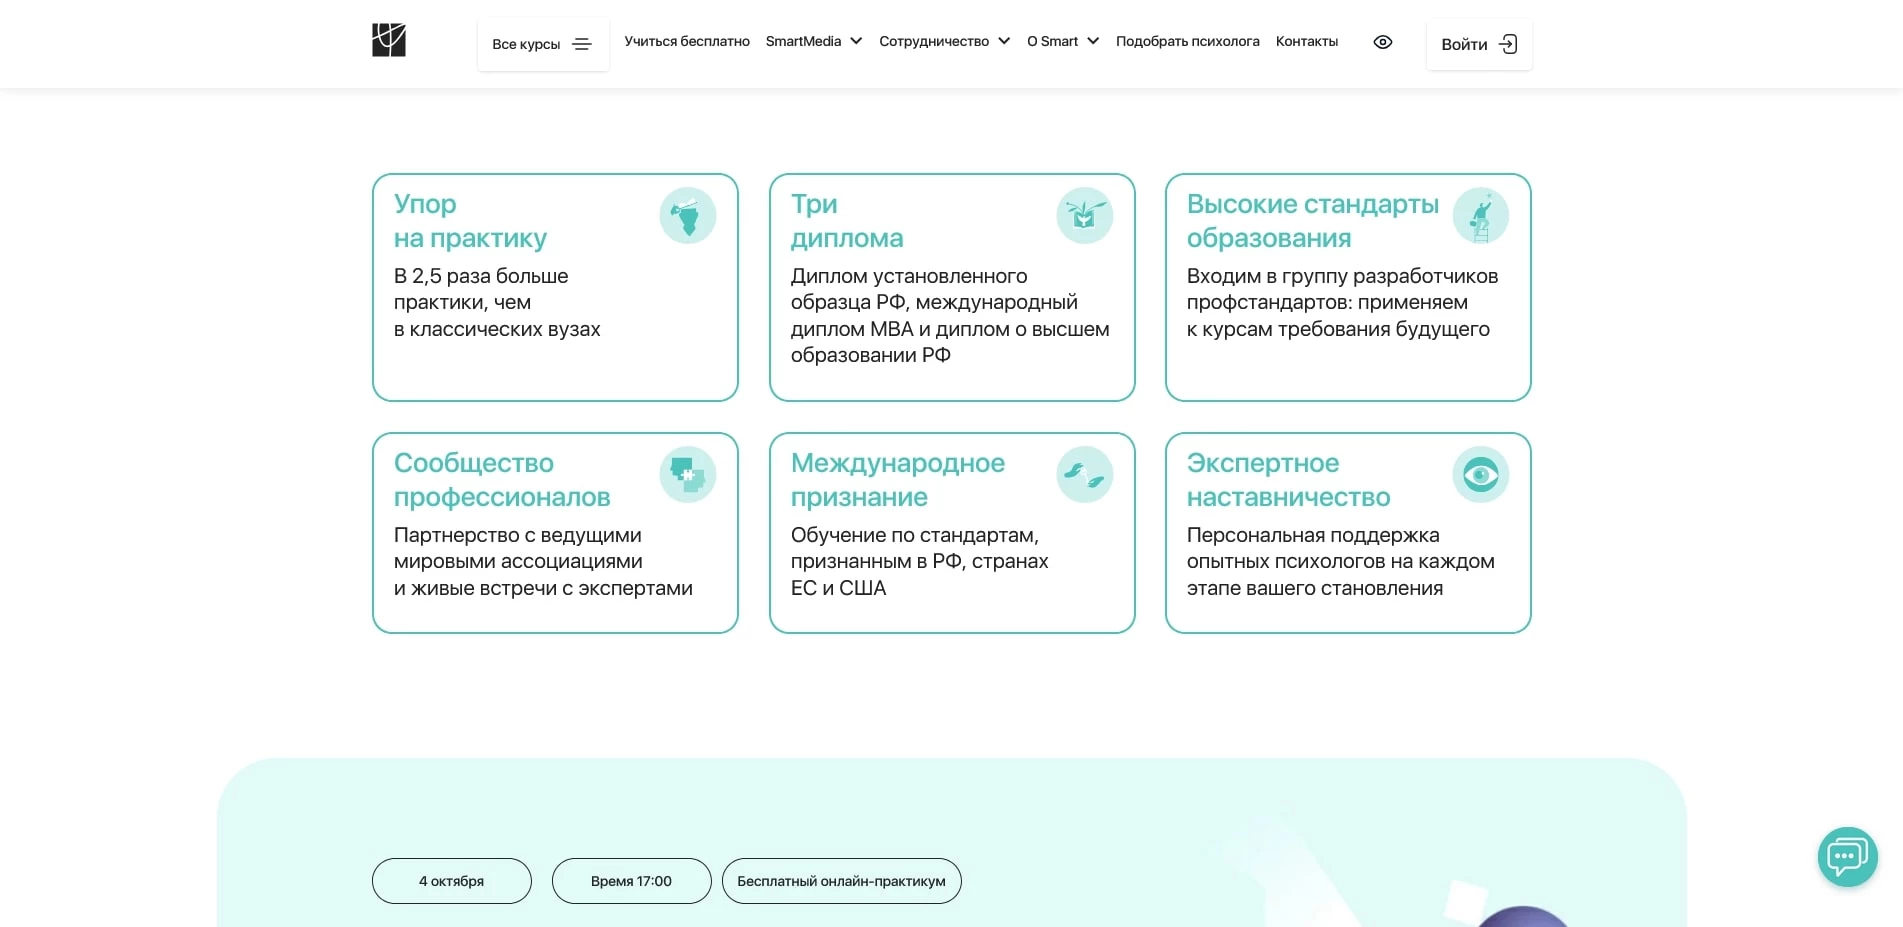
Task: Click the 4 октября date tag
Action: 451,881
